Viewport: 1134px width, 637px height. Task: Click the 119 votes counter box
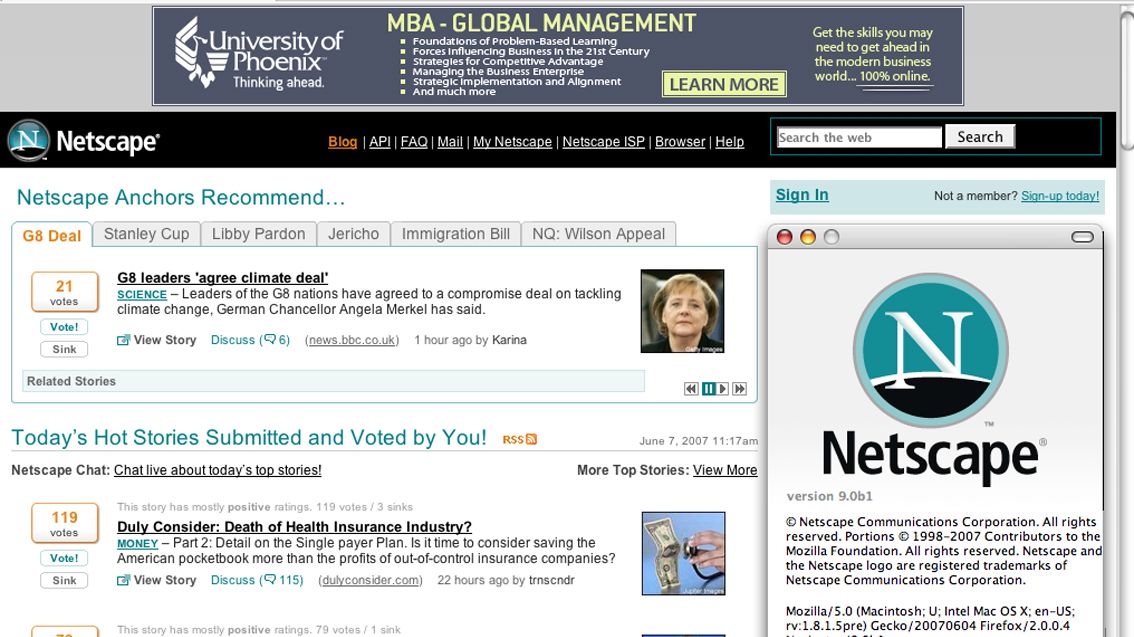pos(64,523)
